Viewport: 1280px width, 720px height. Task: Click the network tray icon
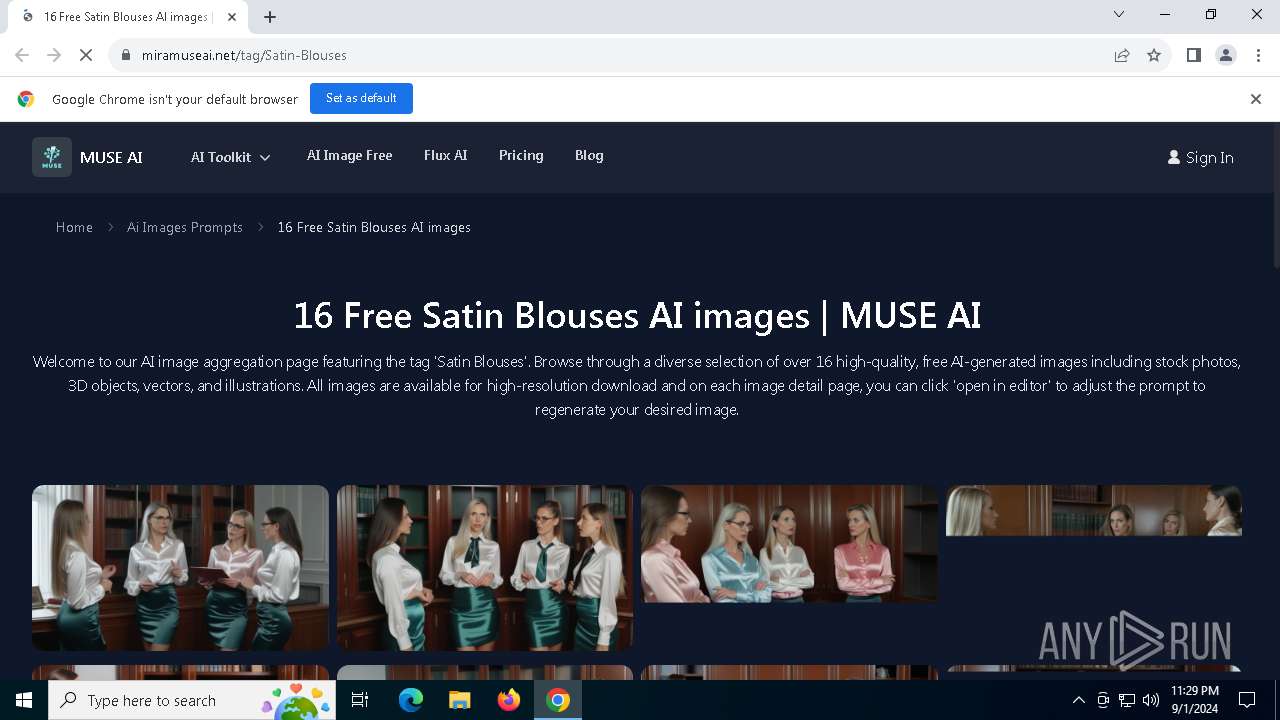tap(1127, 700)
